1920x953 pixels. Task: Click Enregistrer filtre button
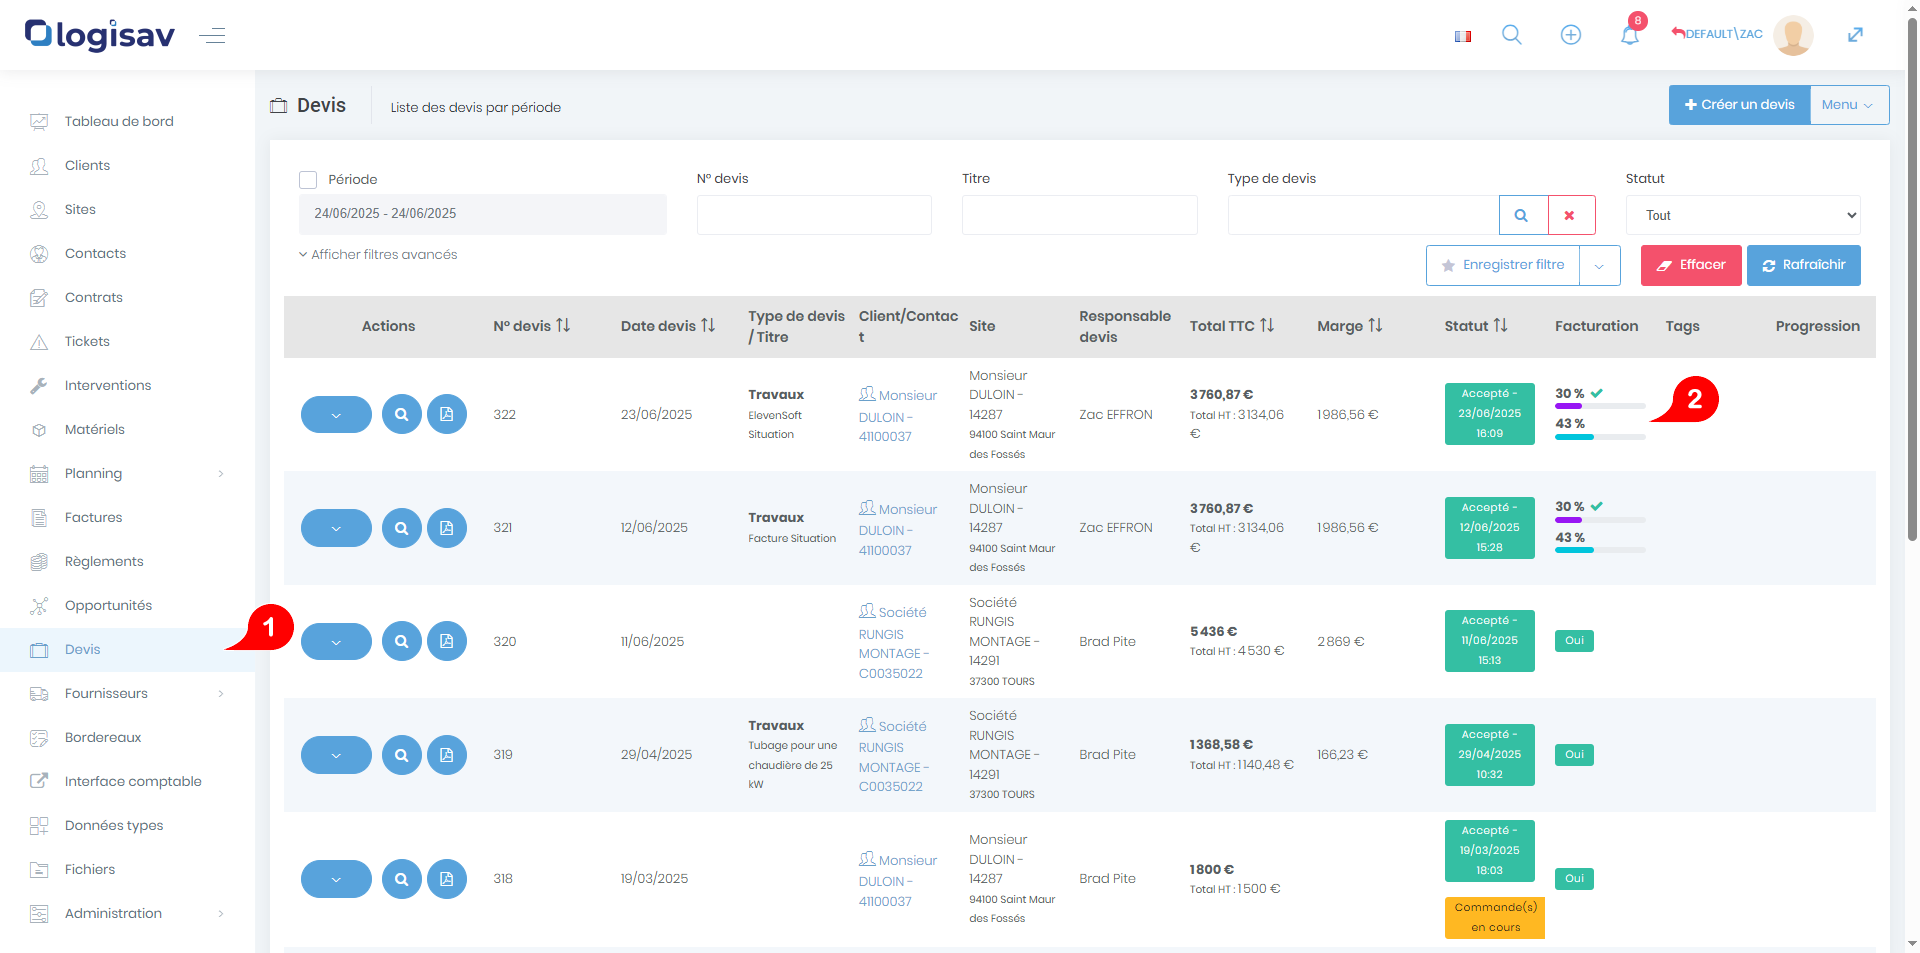pyautogui.click(x=1503, y=265)
